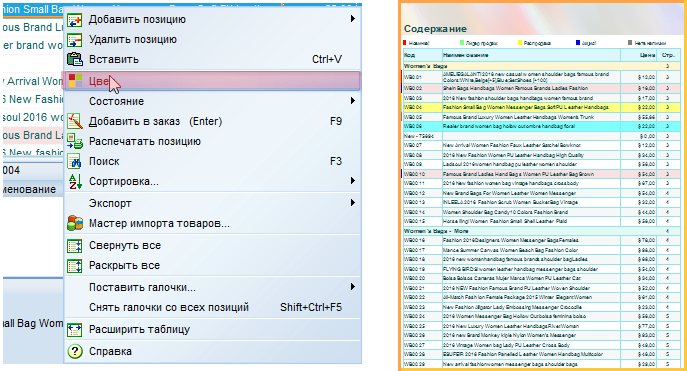Click the yellow Распродажа legend swatch
The height and width of the screenshot is (371, 687).
click(x=520, y=43)
